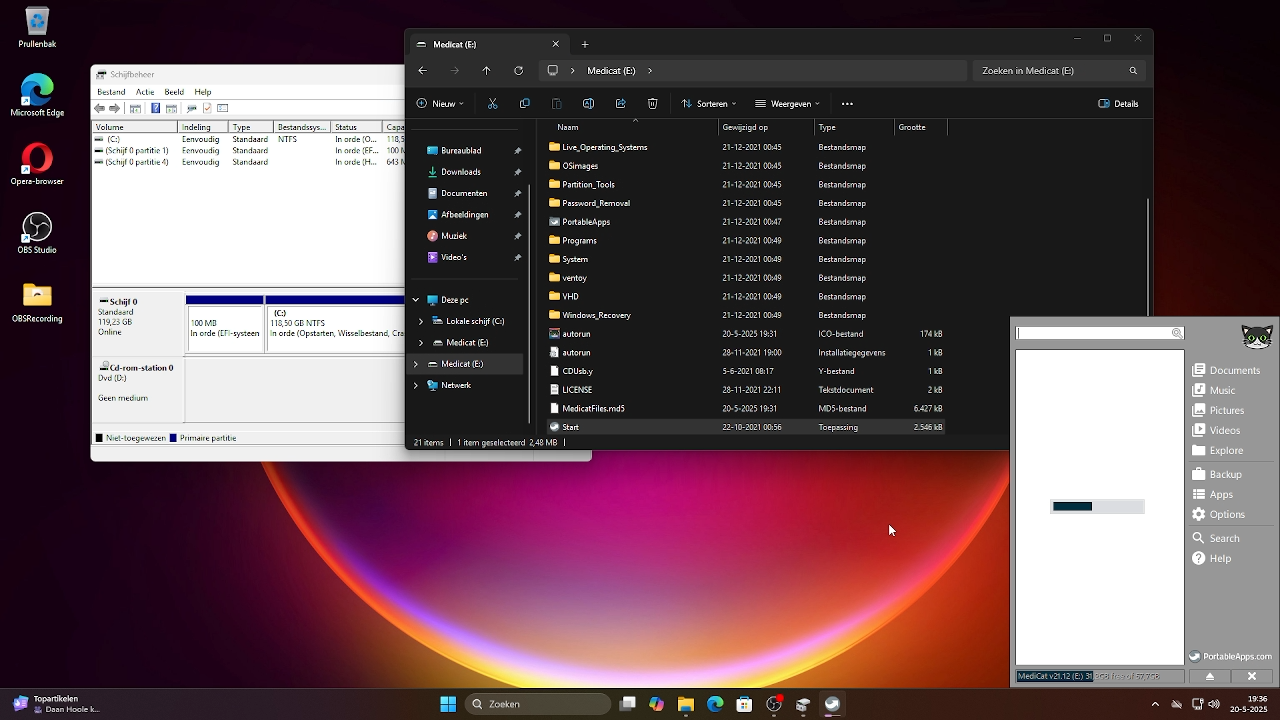Click the MediCat cat logo

click(1257, 336)
